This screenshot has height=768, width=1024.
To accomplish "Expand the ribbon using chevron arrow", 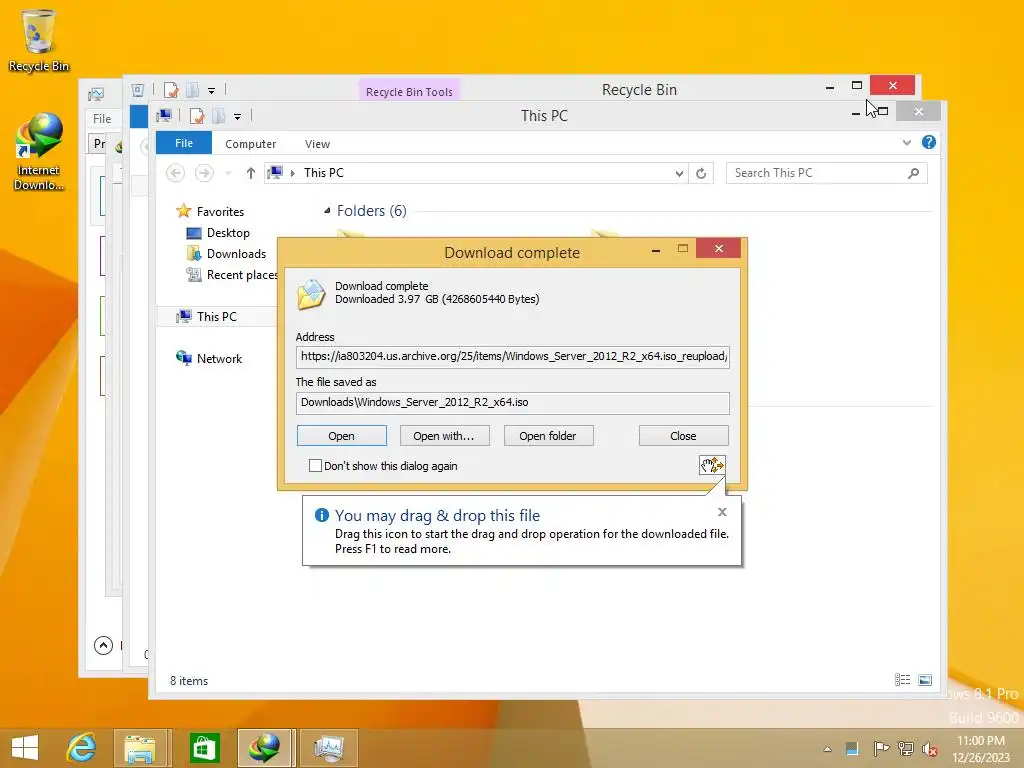I will point(906,142).
